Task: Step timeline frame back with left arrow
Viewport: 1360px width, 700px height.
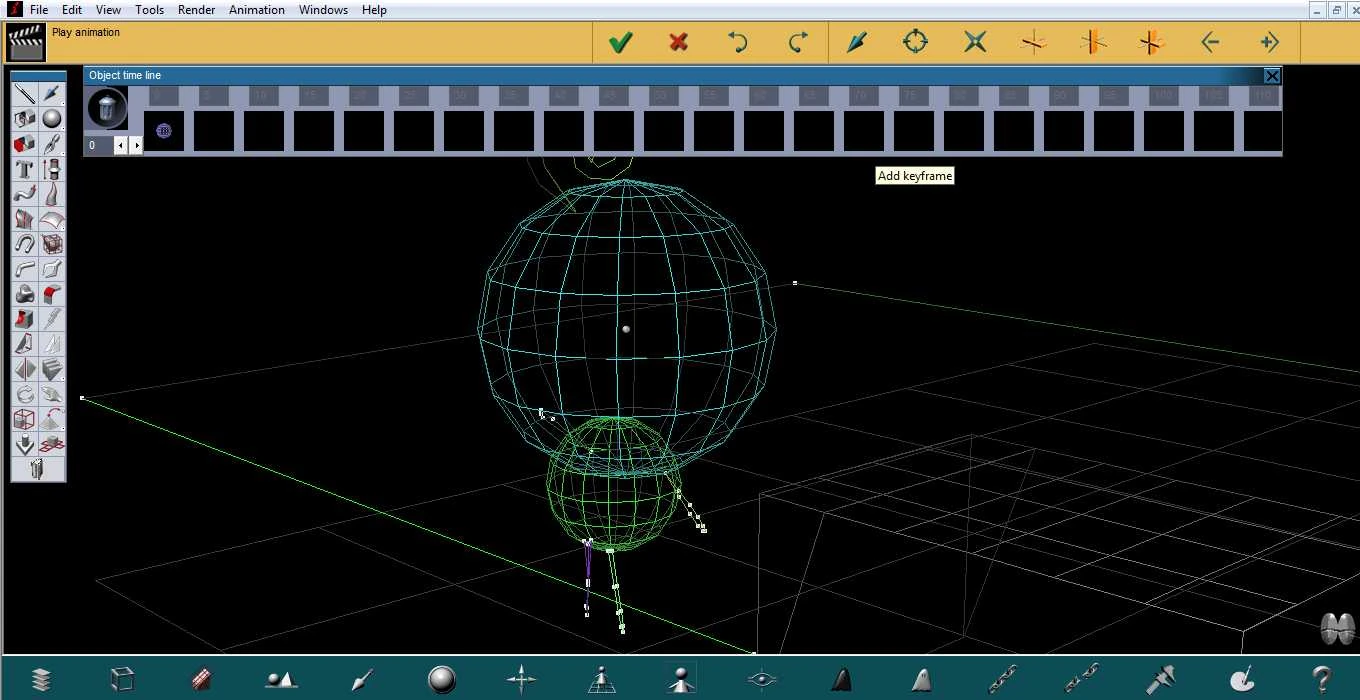Action: point(121,146)
